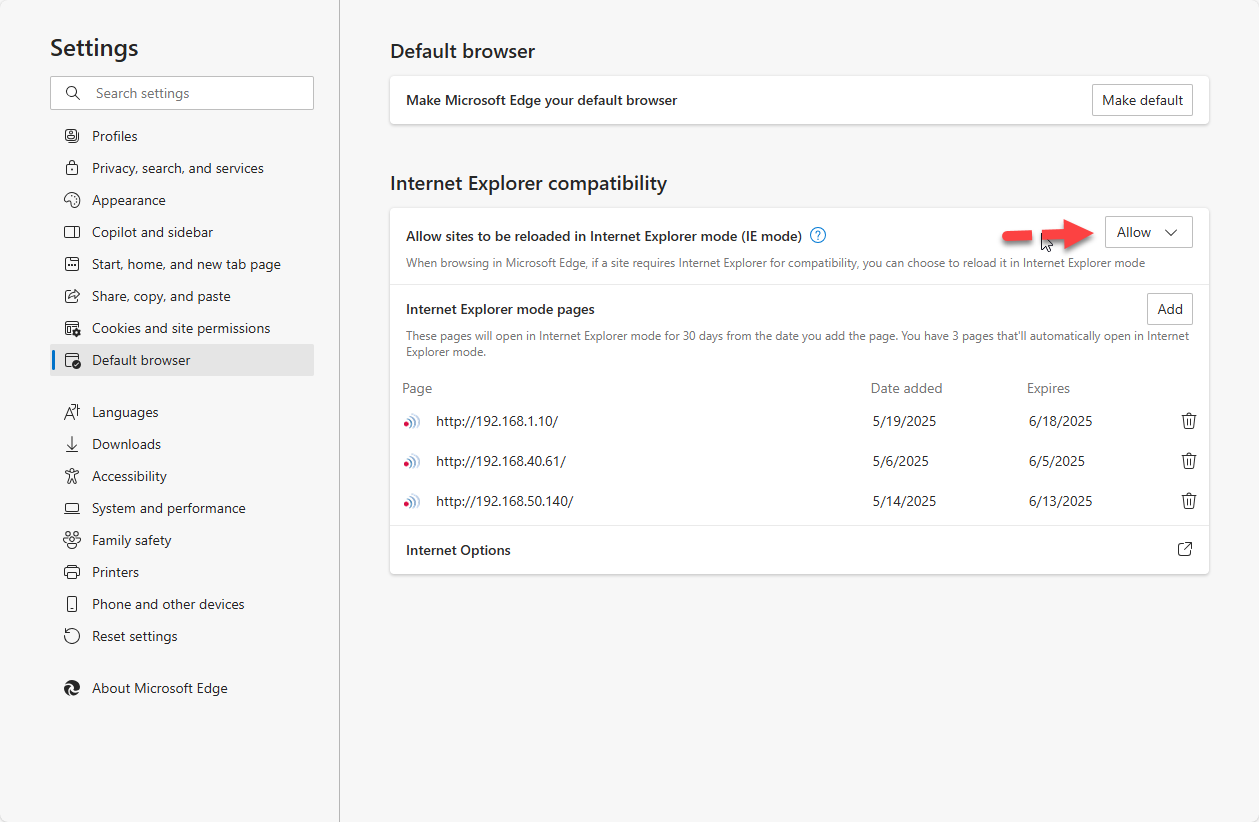This screenshot has height=822, width=1259.
Task: Click the Downloads arrow icon
Action: tap(72, 444)
